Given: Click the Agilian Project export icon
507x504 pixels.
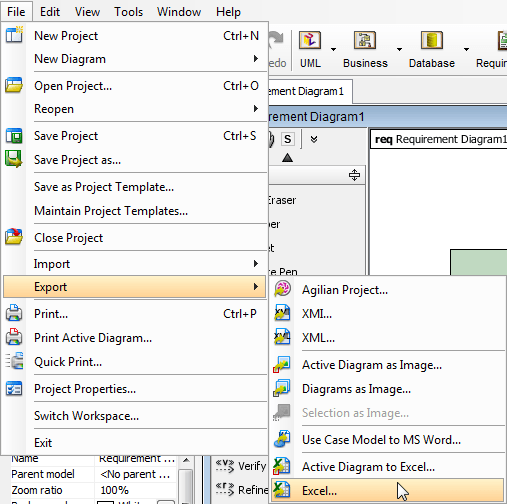Looking at the screenshot, I should (282, 289).
